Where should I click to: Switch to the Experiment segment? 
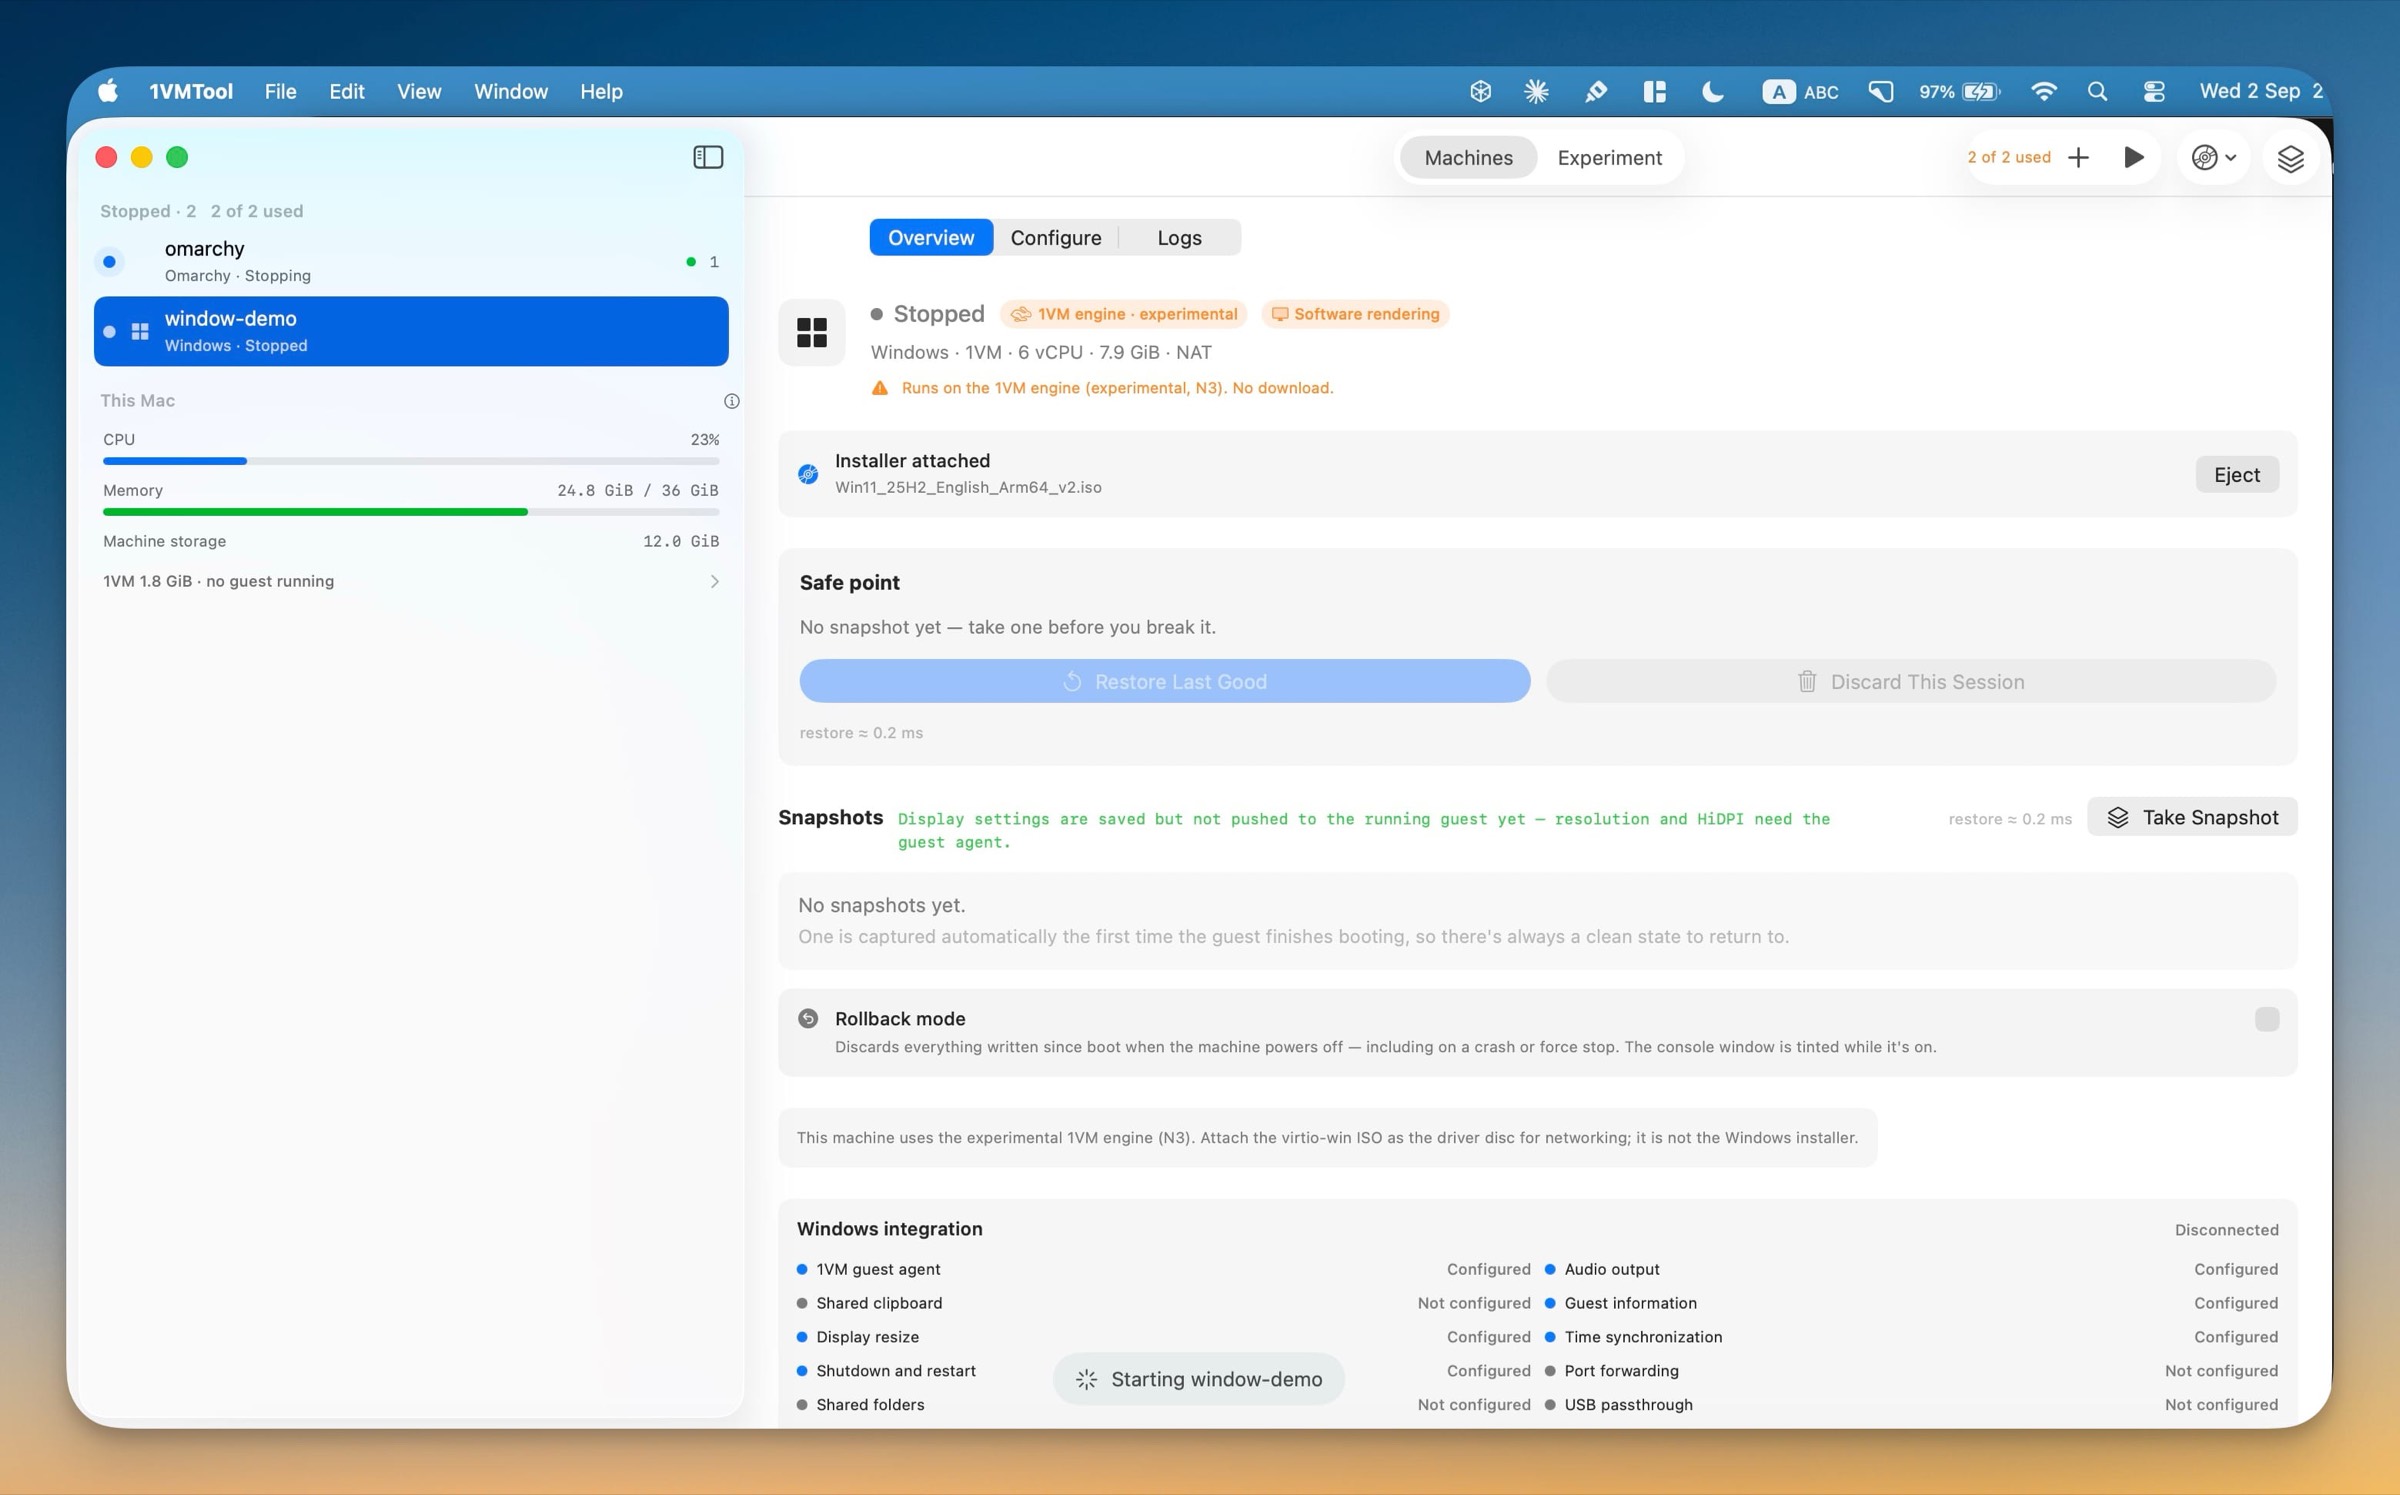coord(1609,157)
